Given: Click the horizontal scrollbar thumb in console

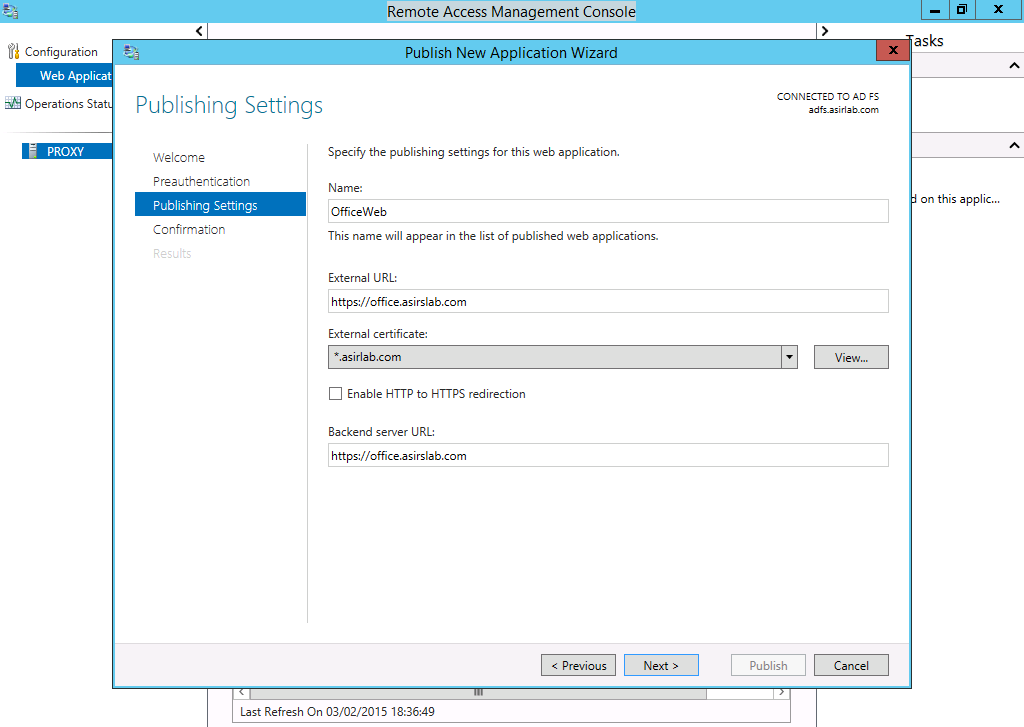Looking at the screenshot, I should [478, 692].
